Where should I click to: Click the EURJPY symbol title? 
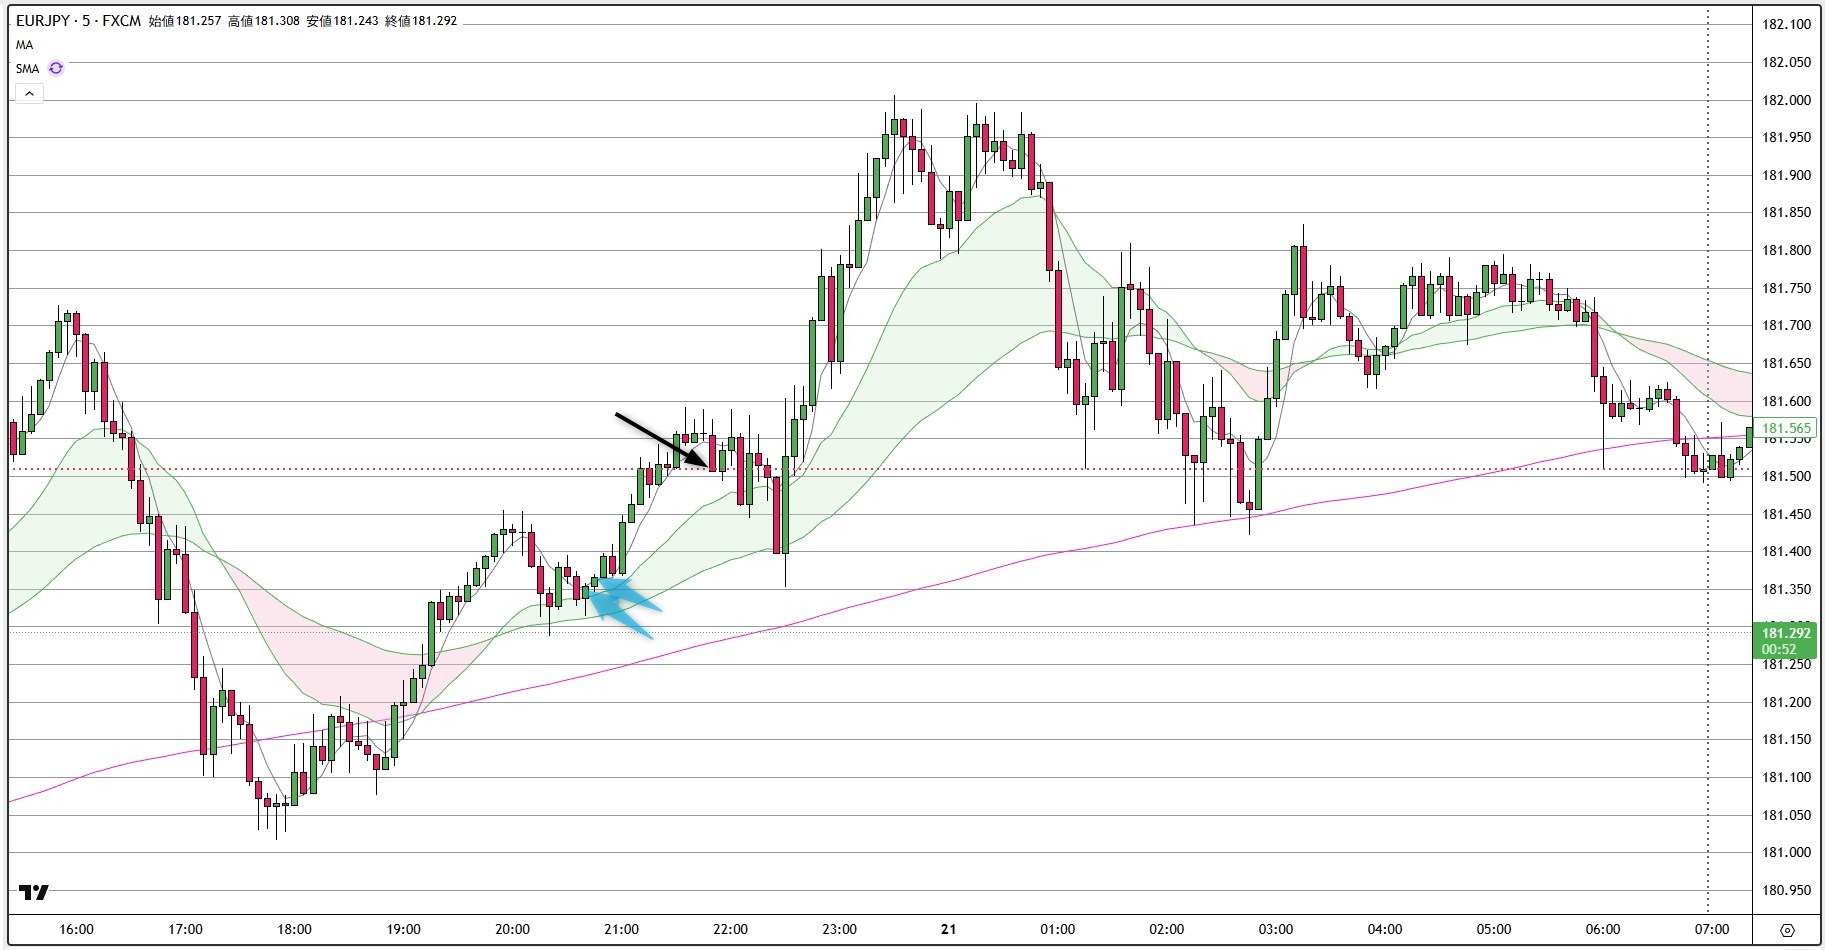pos(42,20)
